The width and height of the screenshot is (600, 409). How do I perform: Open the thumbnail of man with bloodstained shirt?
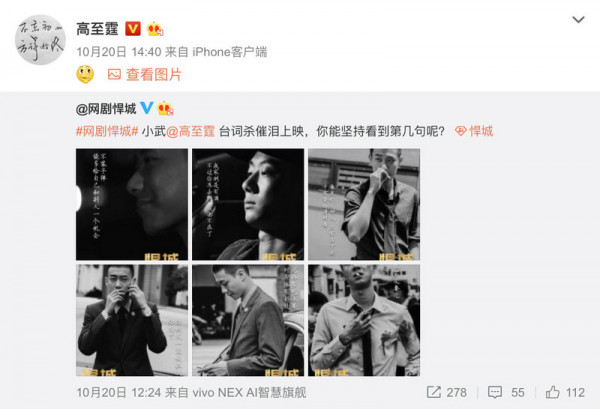click(364, 320)
